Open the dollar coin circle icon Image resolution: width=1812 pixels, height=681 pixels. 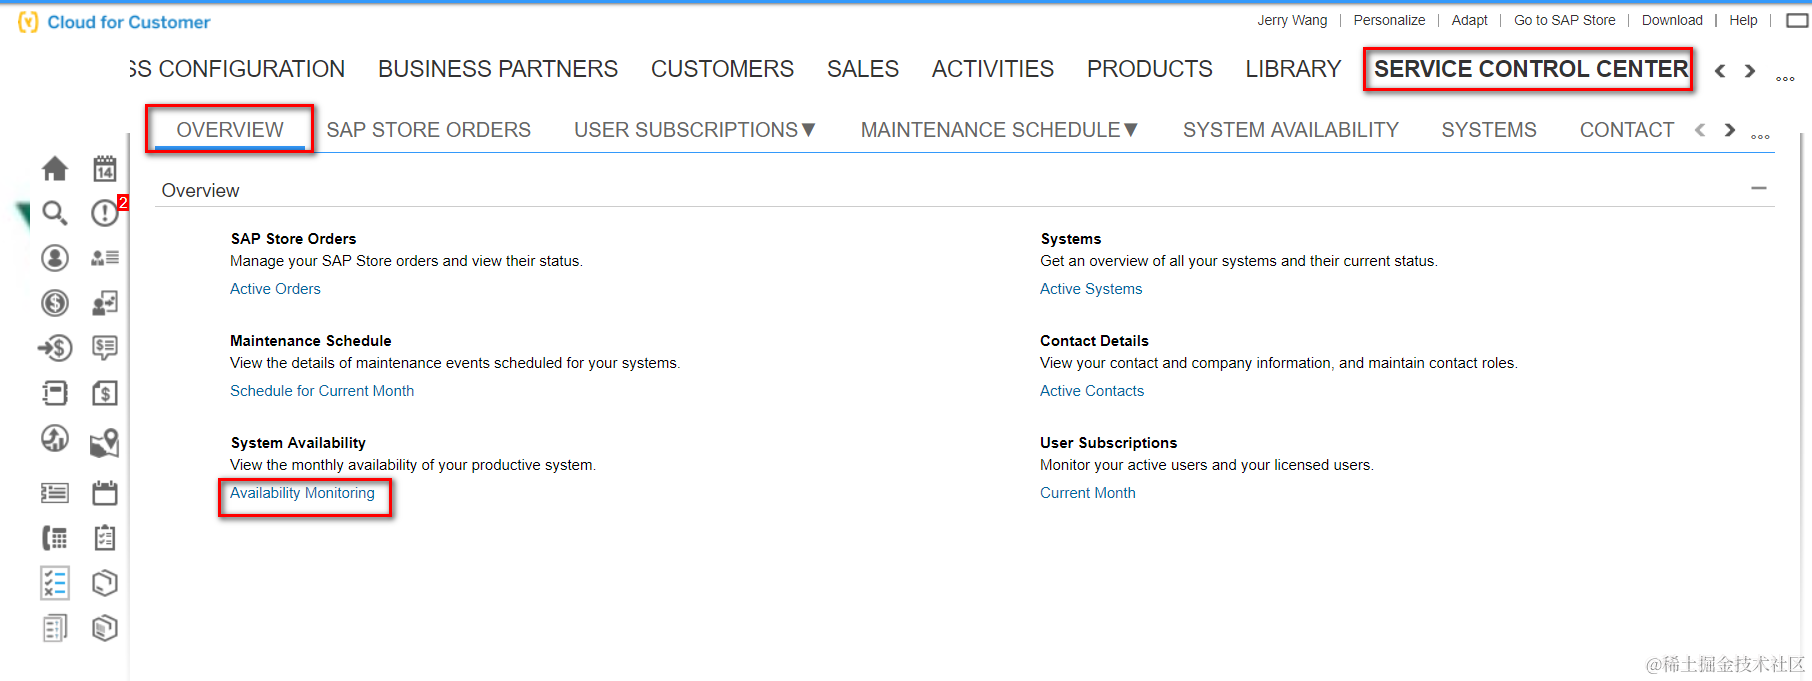(x=55, y=303)
